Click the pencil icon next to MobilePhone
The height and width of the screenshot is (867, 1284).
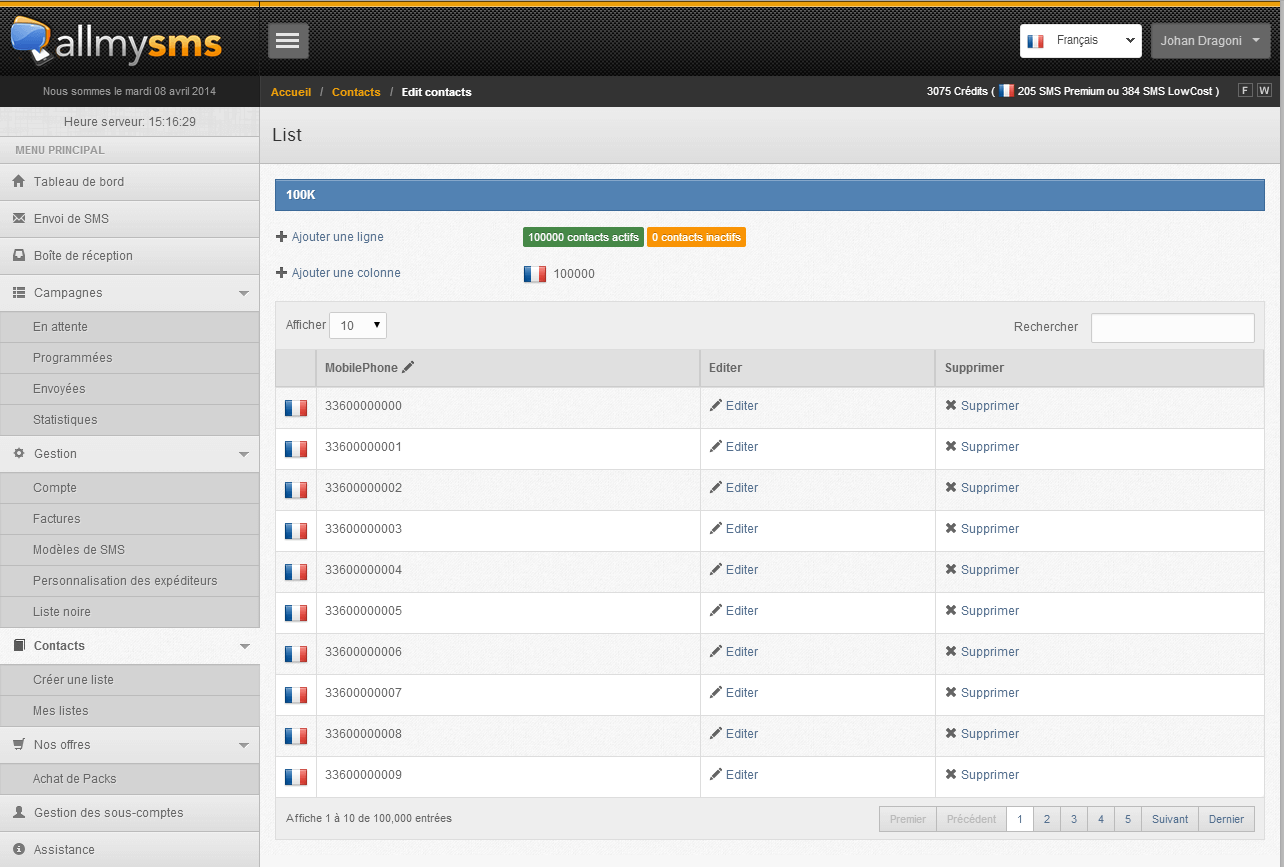click(408, 367)
